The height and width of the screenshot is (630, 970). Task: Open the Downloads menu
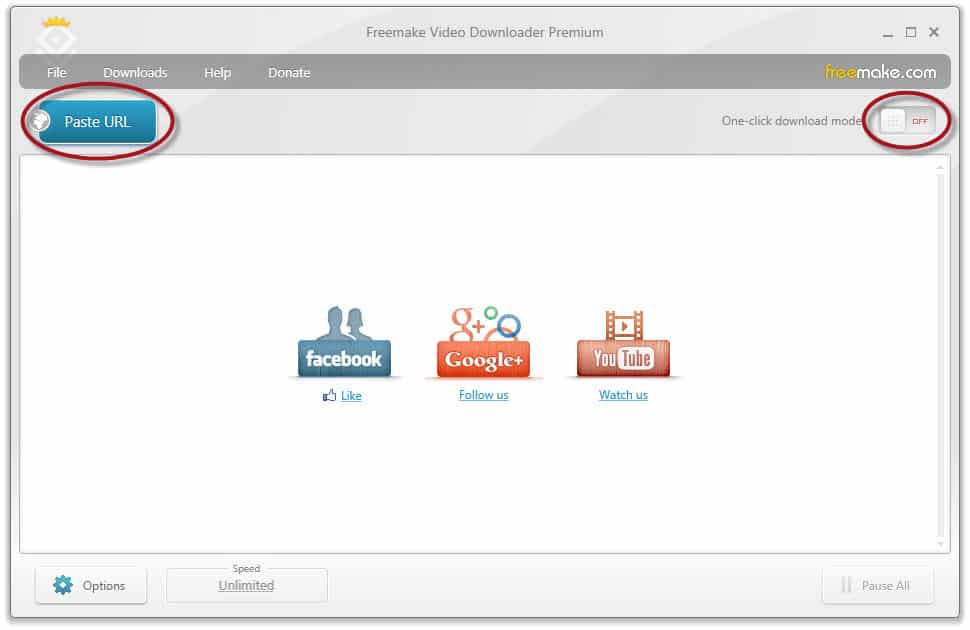tap(135, 72)
